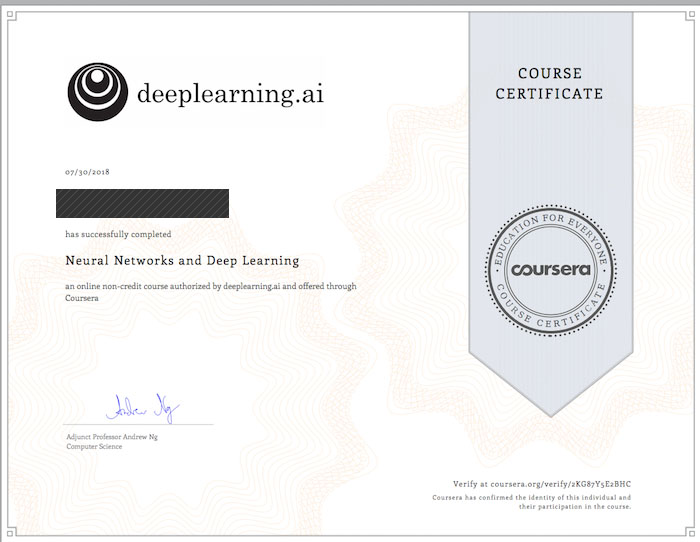
Task: Click 'Coursera has confirmed the identity' statement
Action: [x=531, y=497]
